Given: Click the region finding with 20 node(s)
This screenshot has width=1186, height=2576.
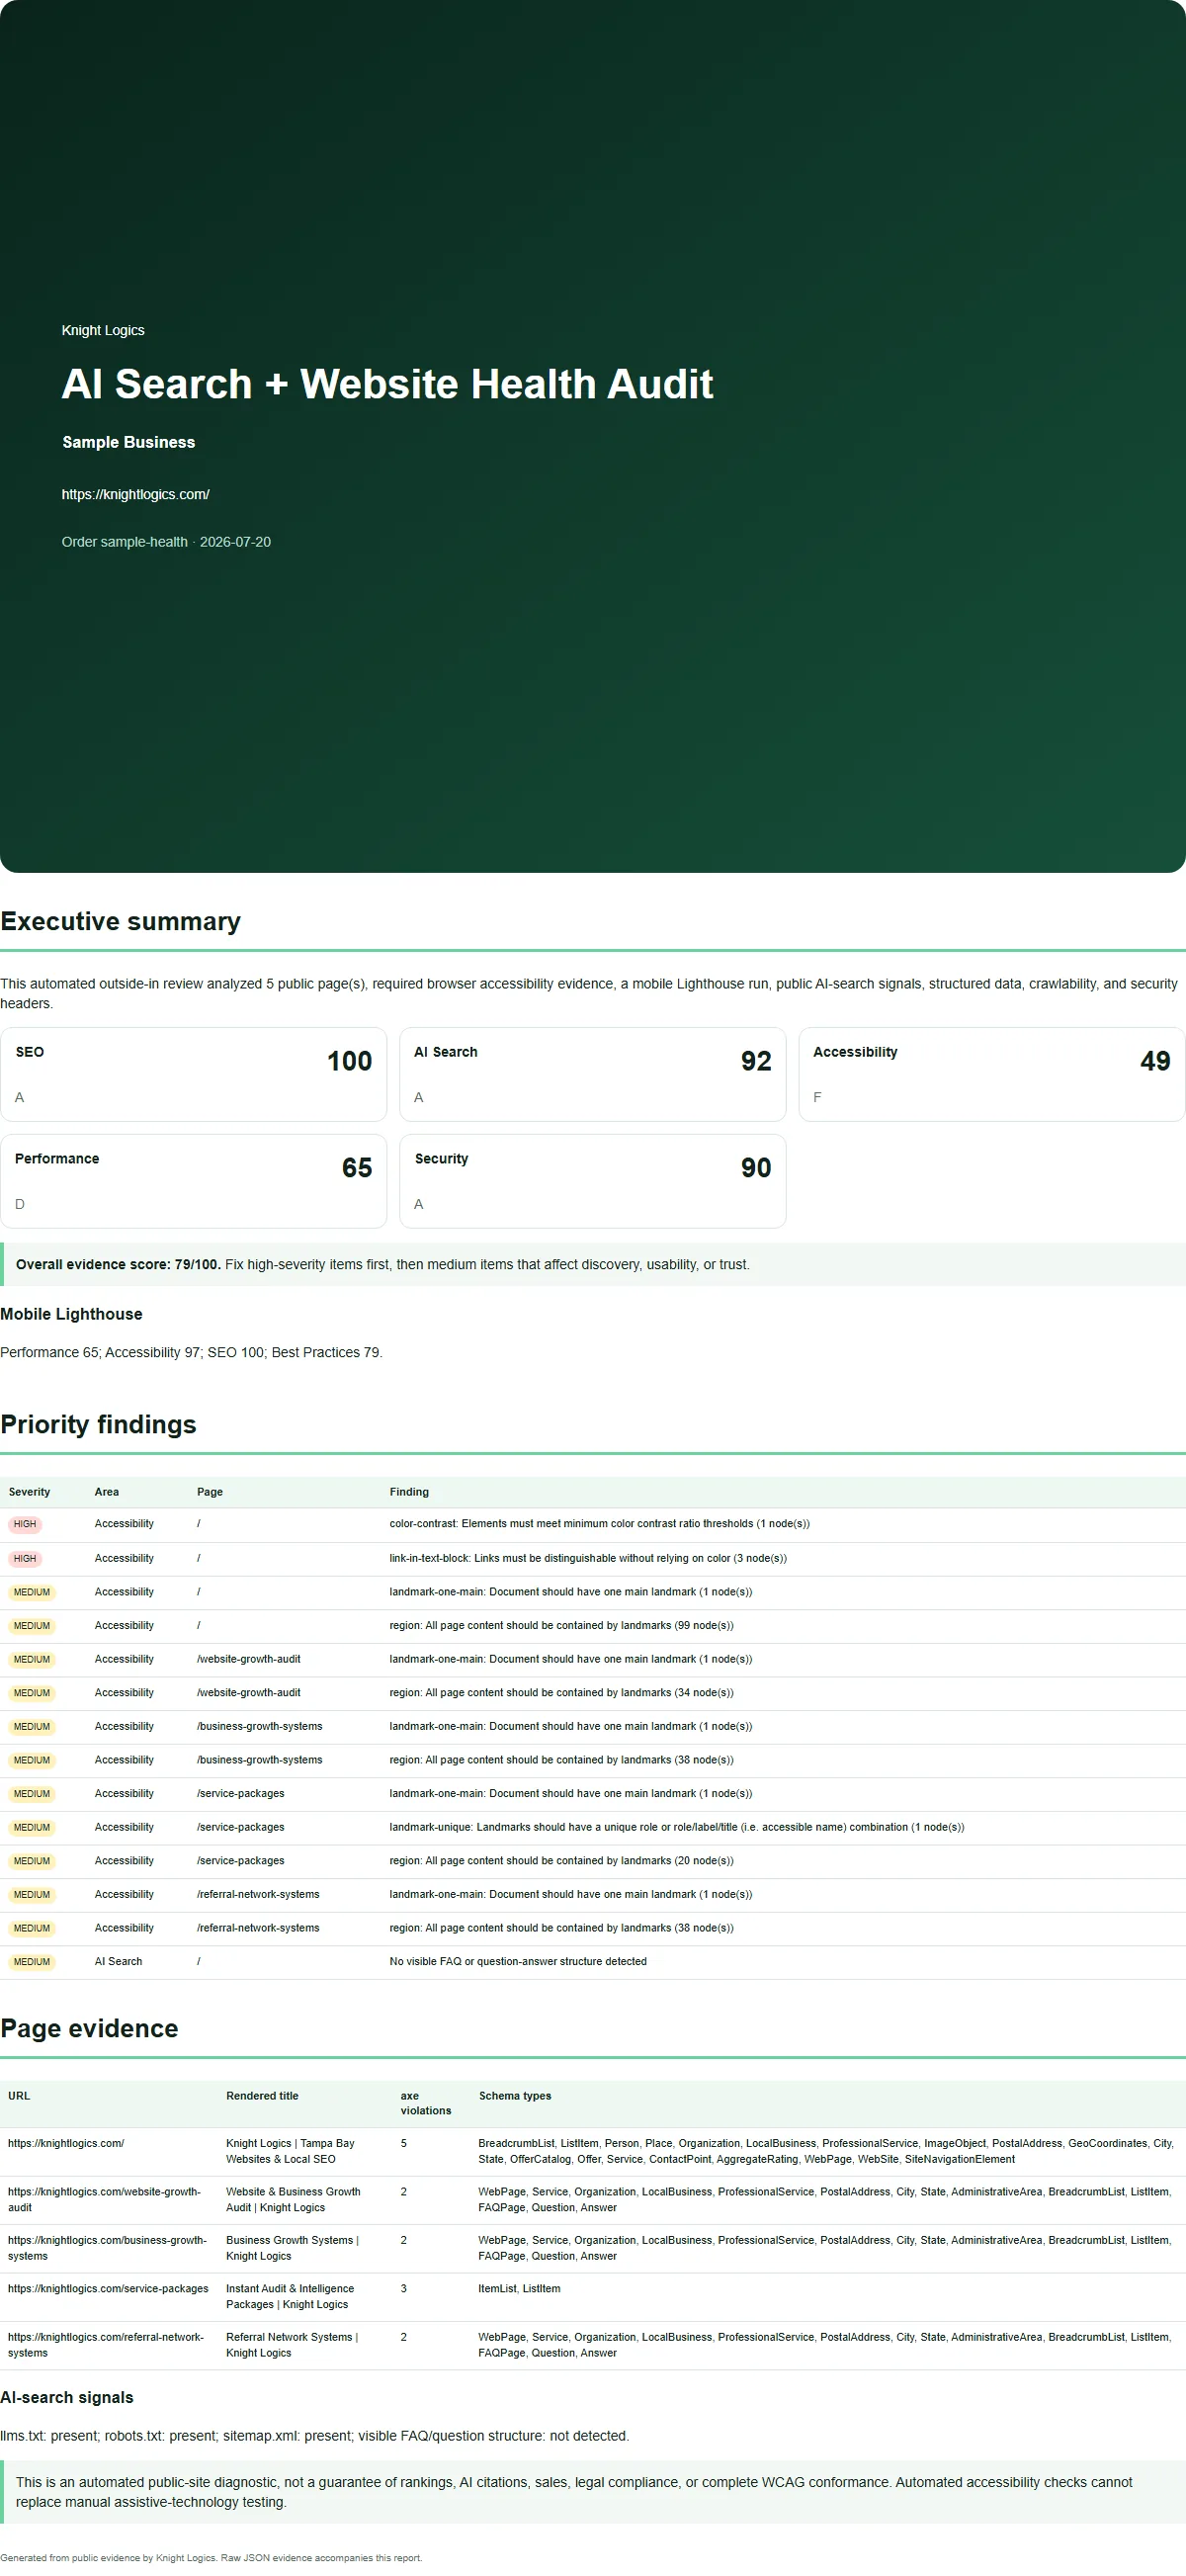Looking at the screenshot, I should [x=561, y=1861].
